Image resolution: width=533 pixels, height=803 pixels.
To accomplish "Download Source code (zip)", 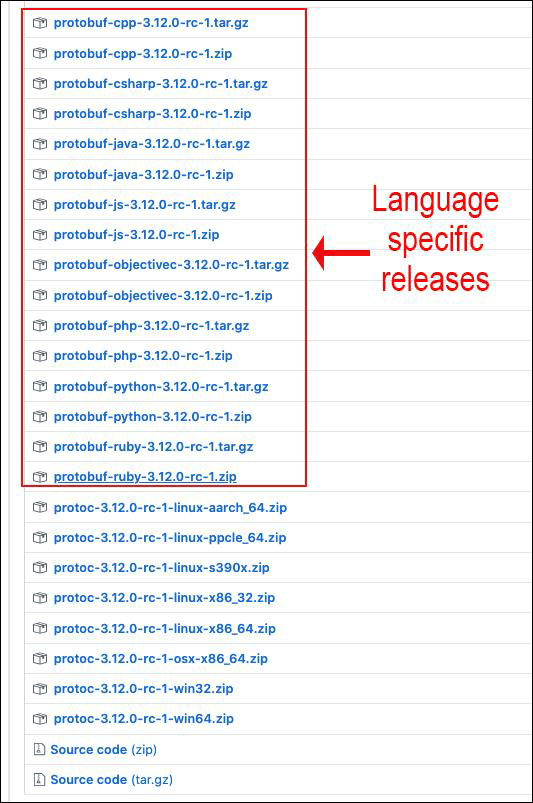I will click(x=103, y=750).
